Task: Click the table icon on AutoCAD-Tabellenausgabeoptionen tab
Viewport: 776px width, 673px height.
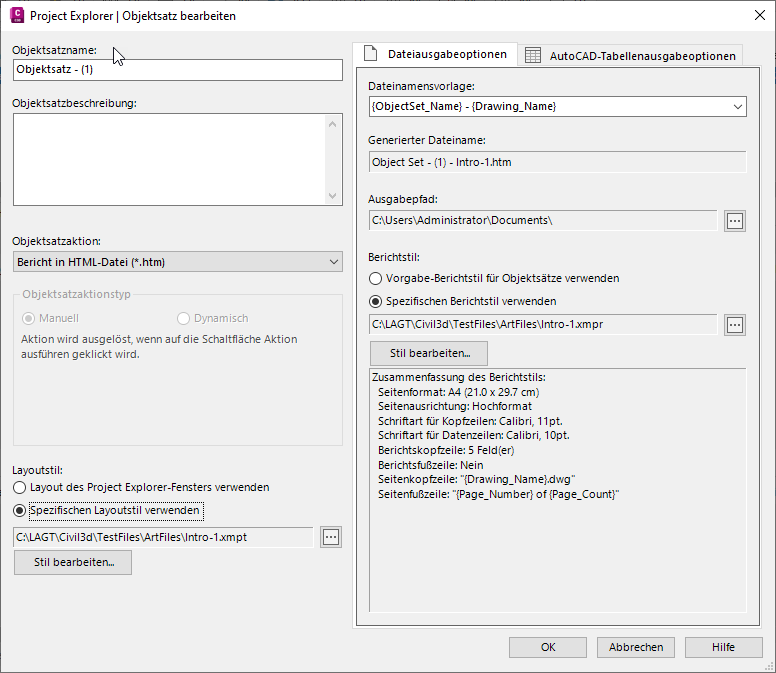Action: (532, 56)
